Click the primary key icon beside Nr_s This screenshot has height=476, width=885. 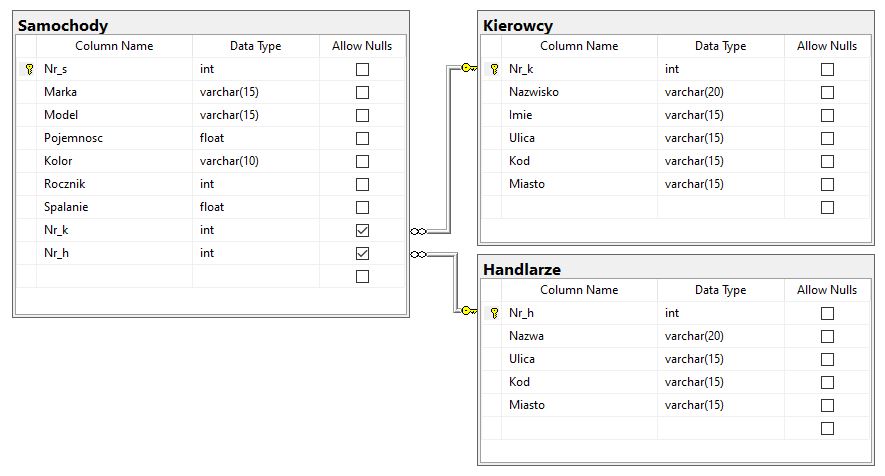coord(27,69)
